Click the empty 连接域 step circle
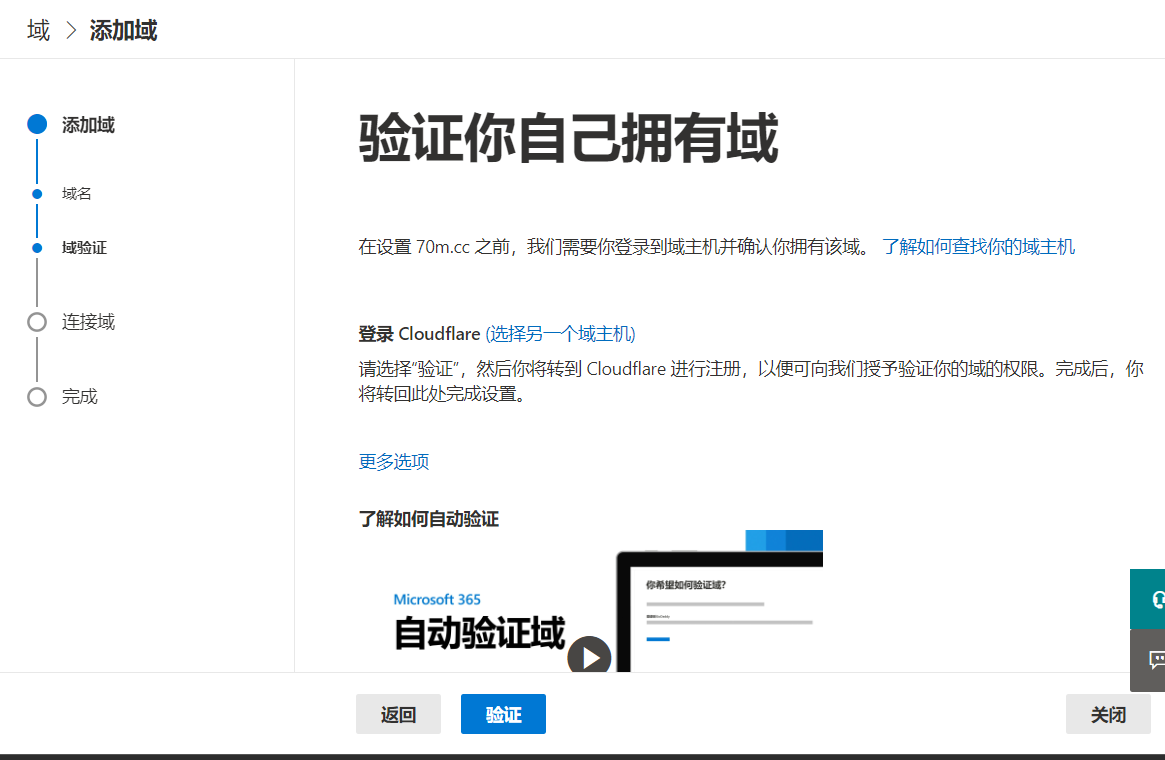1165x760 pixels. click(x=37, y=322)
